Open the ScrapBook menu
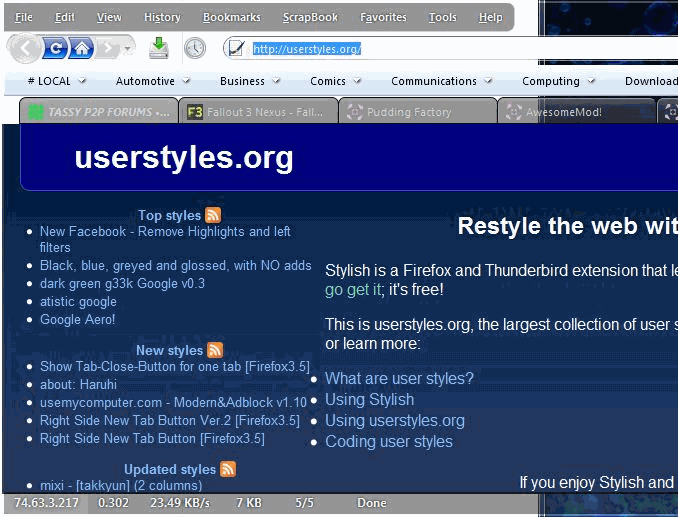Screen dimensions: 678x517 coord(310,17)
